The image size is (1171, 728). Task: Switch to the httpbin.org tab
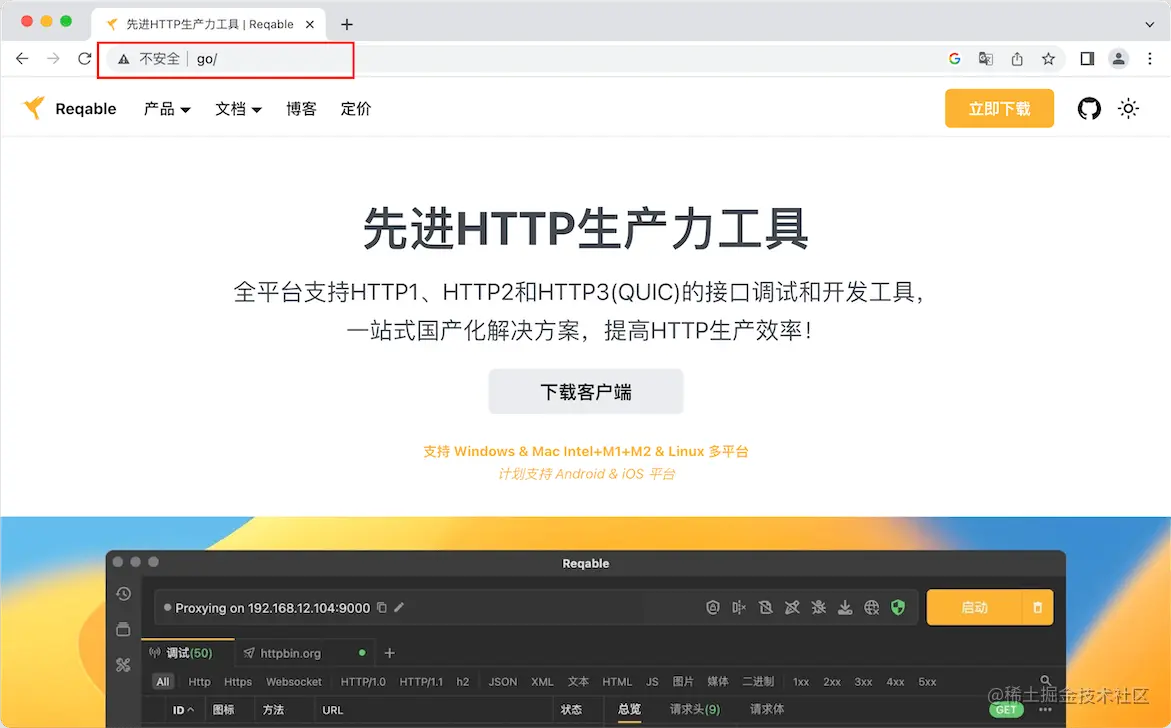(305, 653)
